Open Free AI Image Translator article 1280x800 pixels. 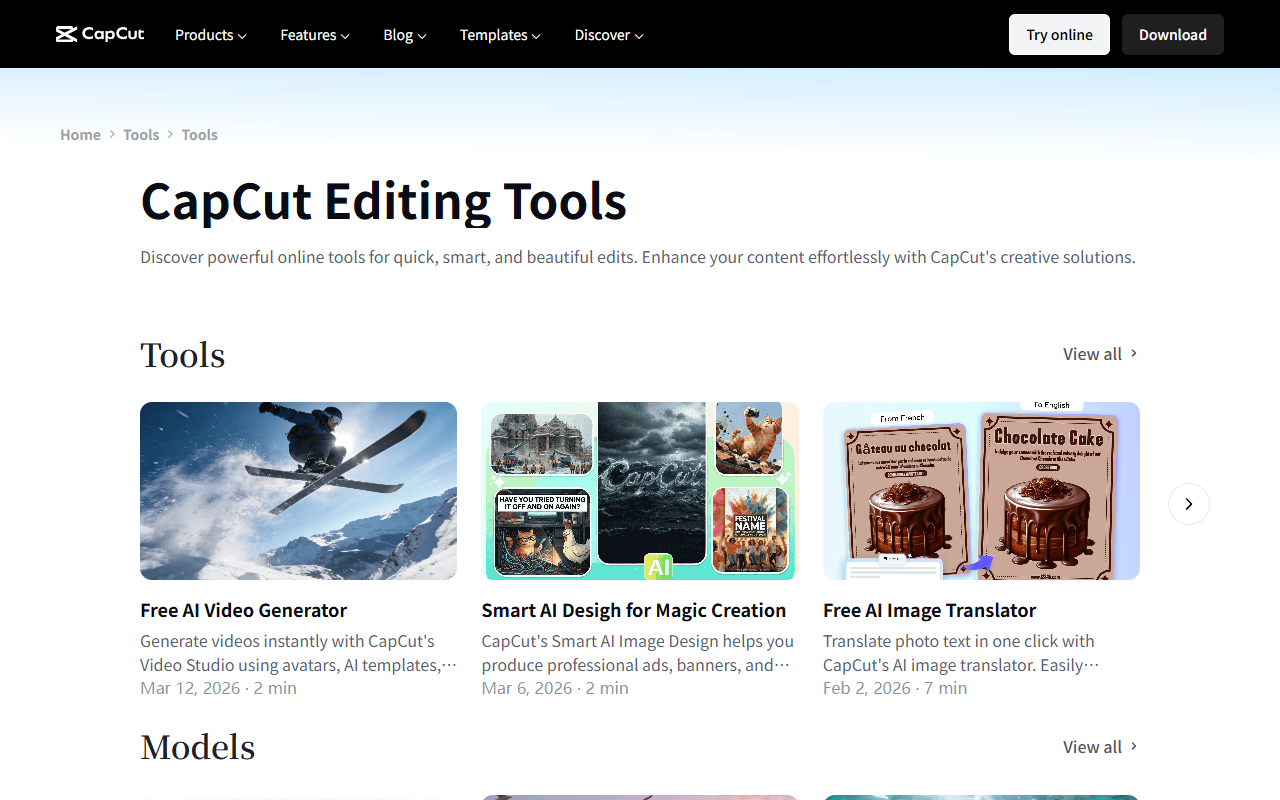[929, 610]
